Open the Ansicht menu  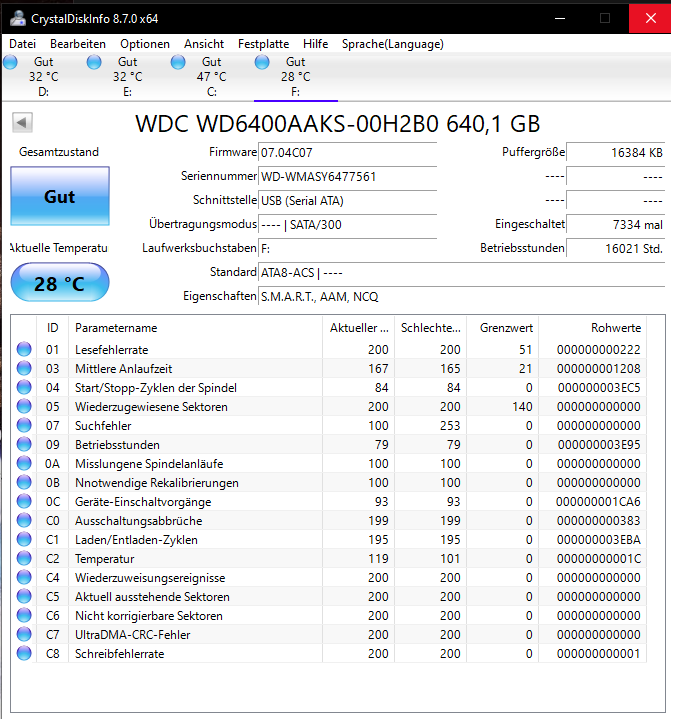click(204, 44)
